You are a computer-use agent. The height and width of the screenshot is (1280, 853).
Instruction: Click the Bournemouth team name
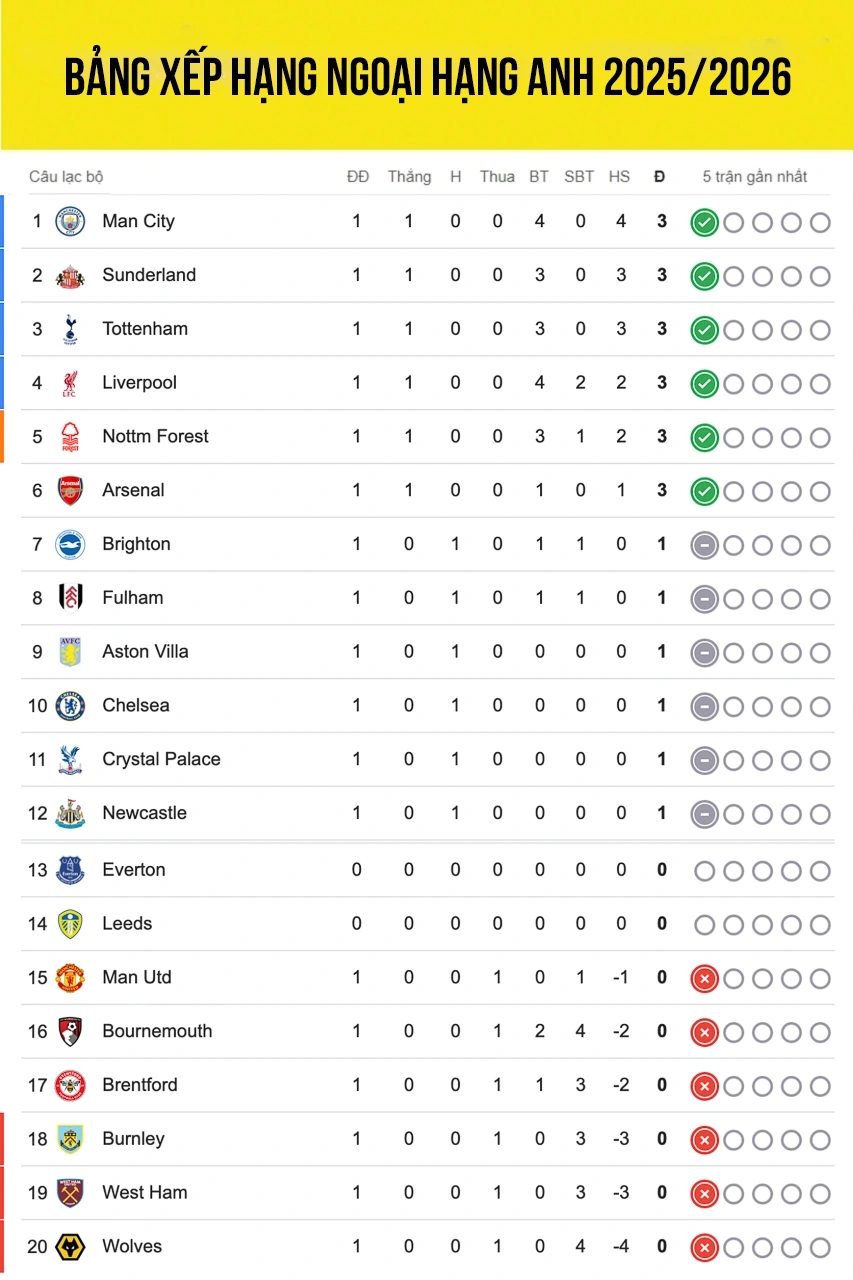coord(157,1031)
